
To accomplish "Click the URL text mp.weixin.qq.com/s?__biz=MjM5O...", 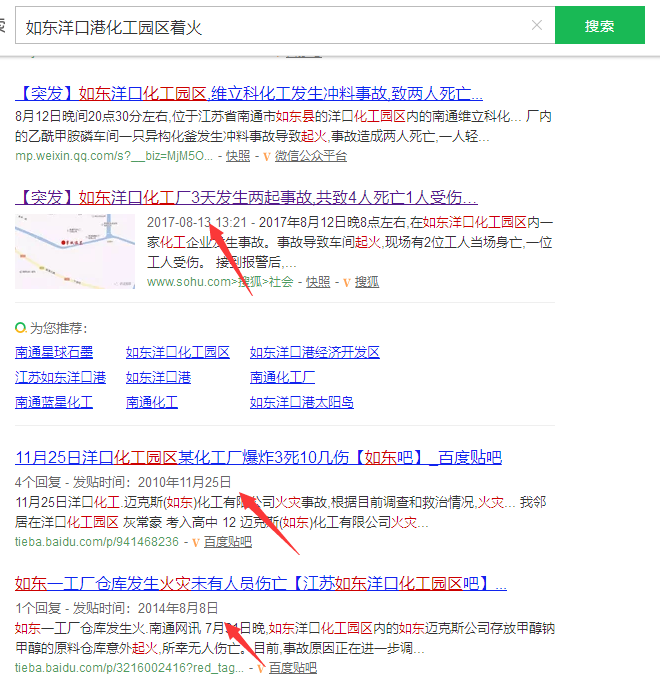I will point(114,156).
